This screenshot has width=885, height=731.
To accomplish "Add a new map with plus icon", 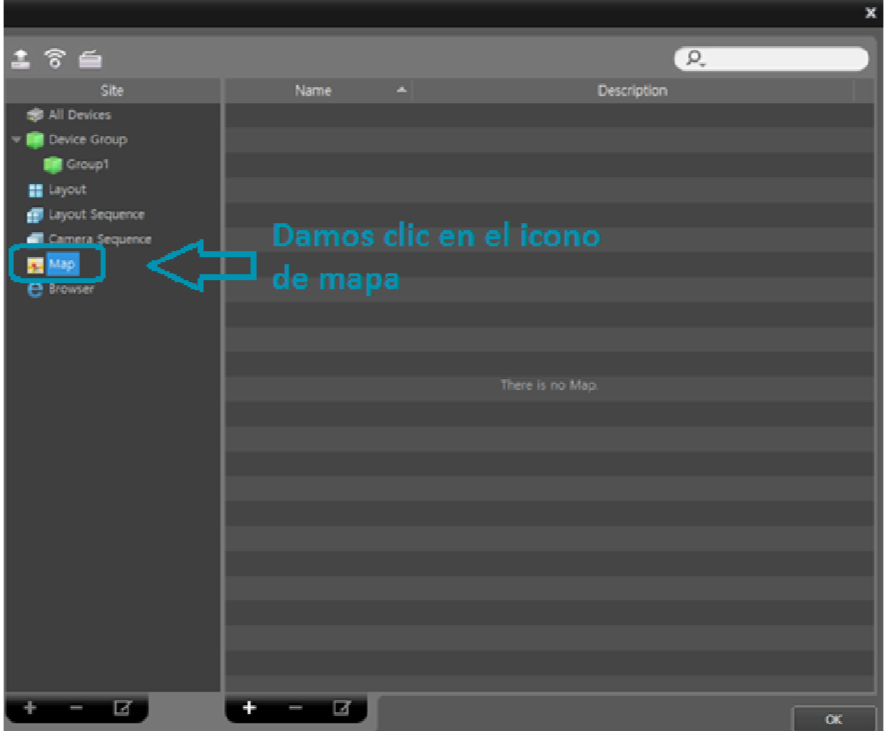I will [249, 707].
